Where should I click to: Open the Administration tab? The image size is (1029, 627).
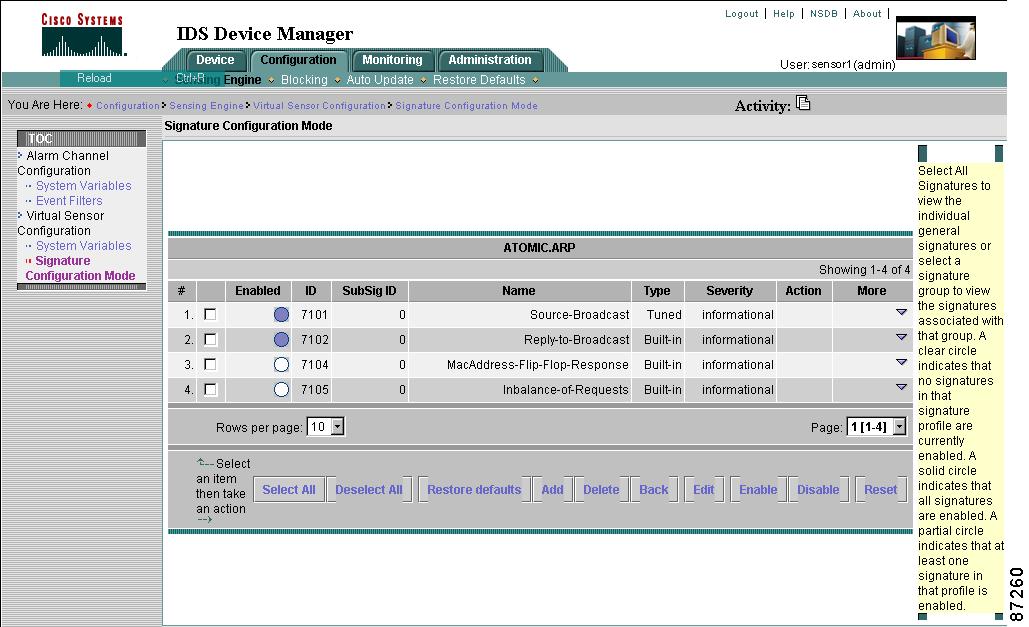[490, 60]
